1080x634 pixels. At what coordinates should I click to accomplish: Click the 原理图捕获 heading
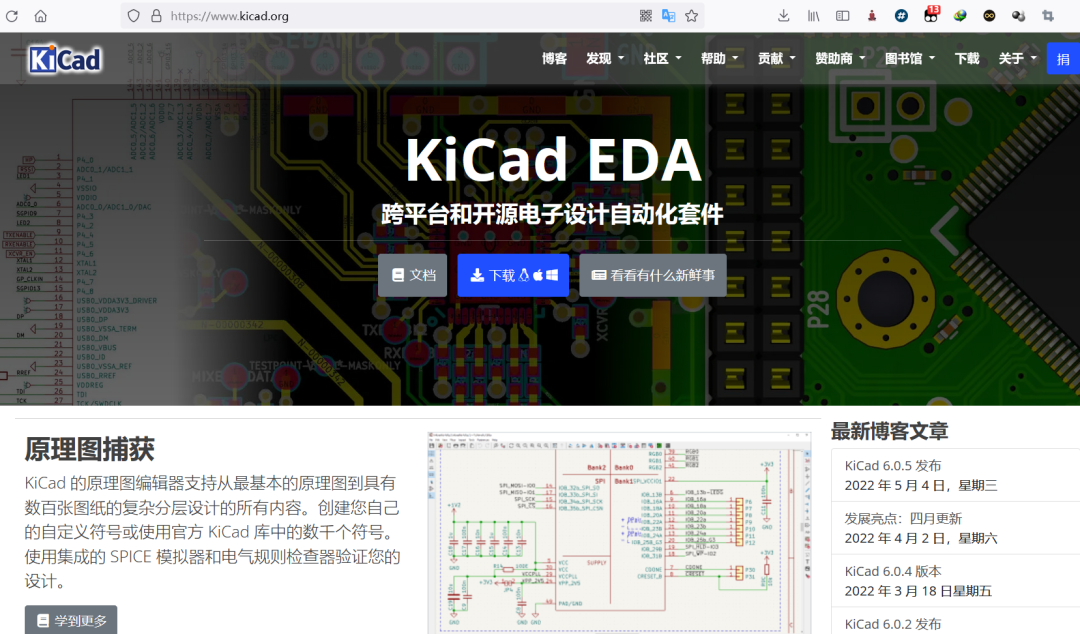90,449
